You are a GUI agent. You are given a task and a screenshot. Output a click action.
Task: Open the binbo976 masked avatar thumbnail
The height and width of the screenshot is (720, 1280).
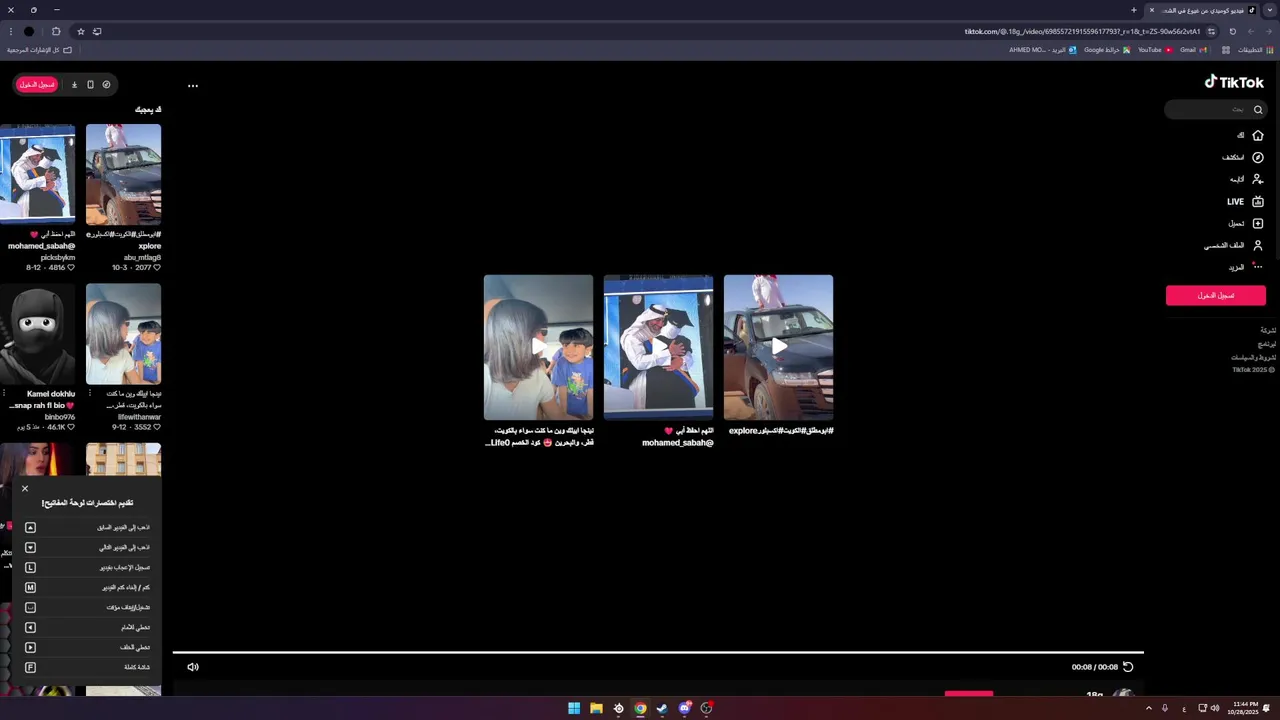tap(37, 334)
